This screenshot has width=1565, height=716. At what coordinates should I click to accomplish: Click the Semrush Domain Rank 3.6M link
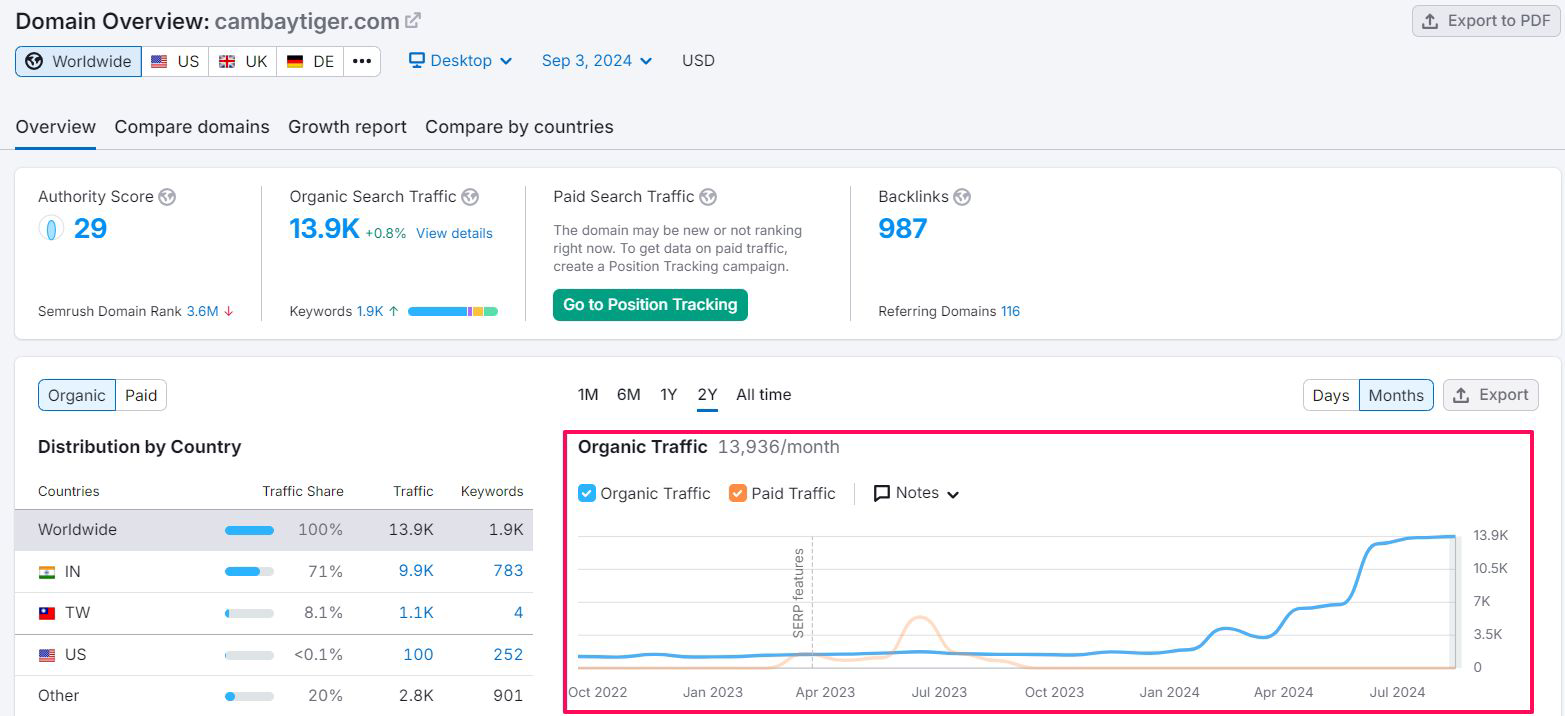[x=202, y=311]
